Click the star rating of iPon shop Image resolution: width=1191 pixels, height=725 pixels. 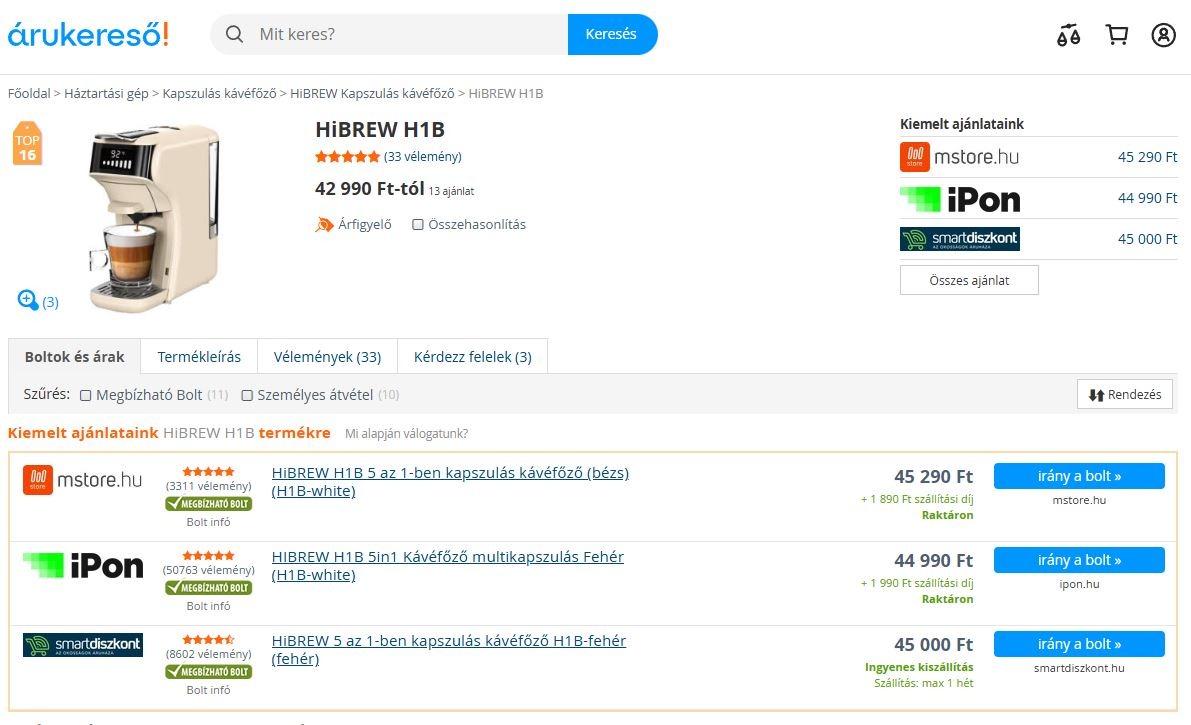click(208, 556)
